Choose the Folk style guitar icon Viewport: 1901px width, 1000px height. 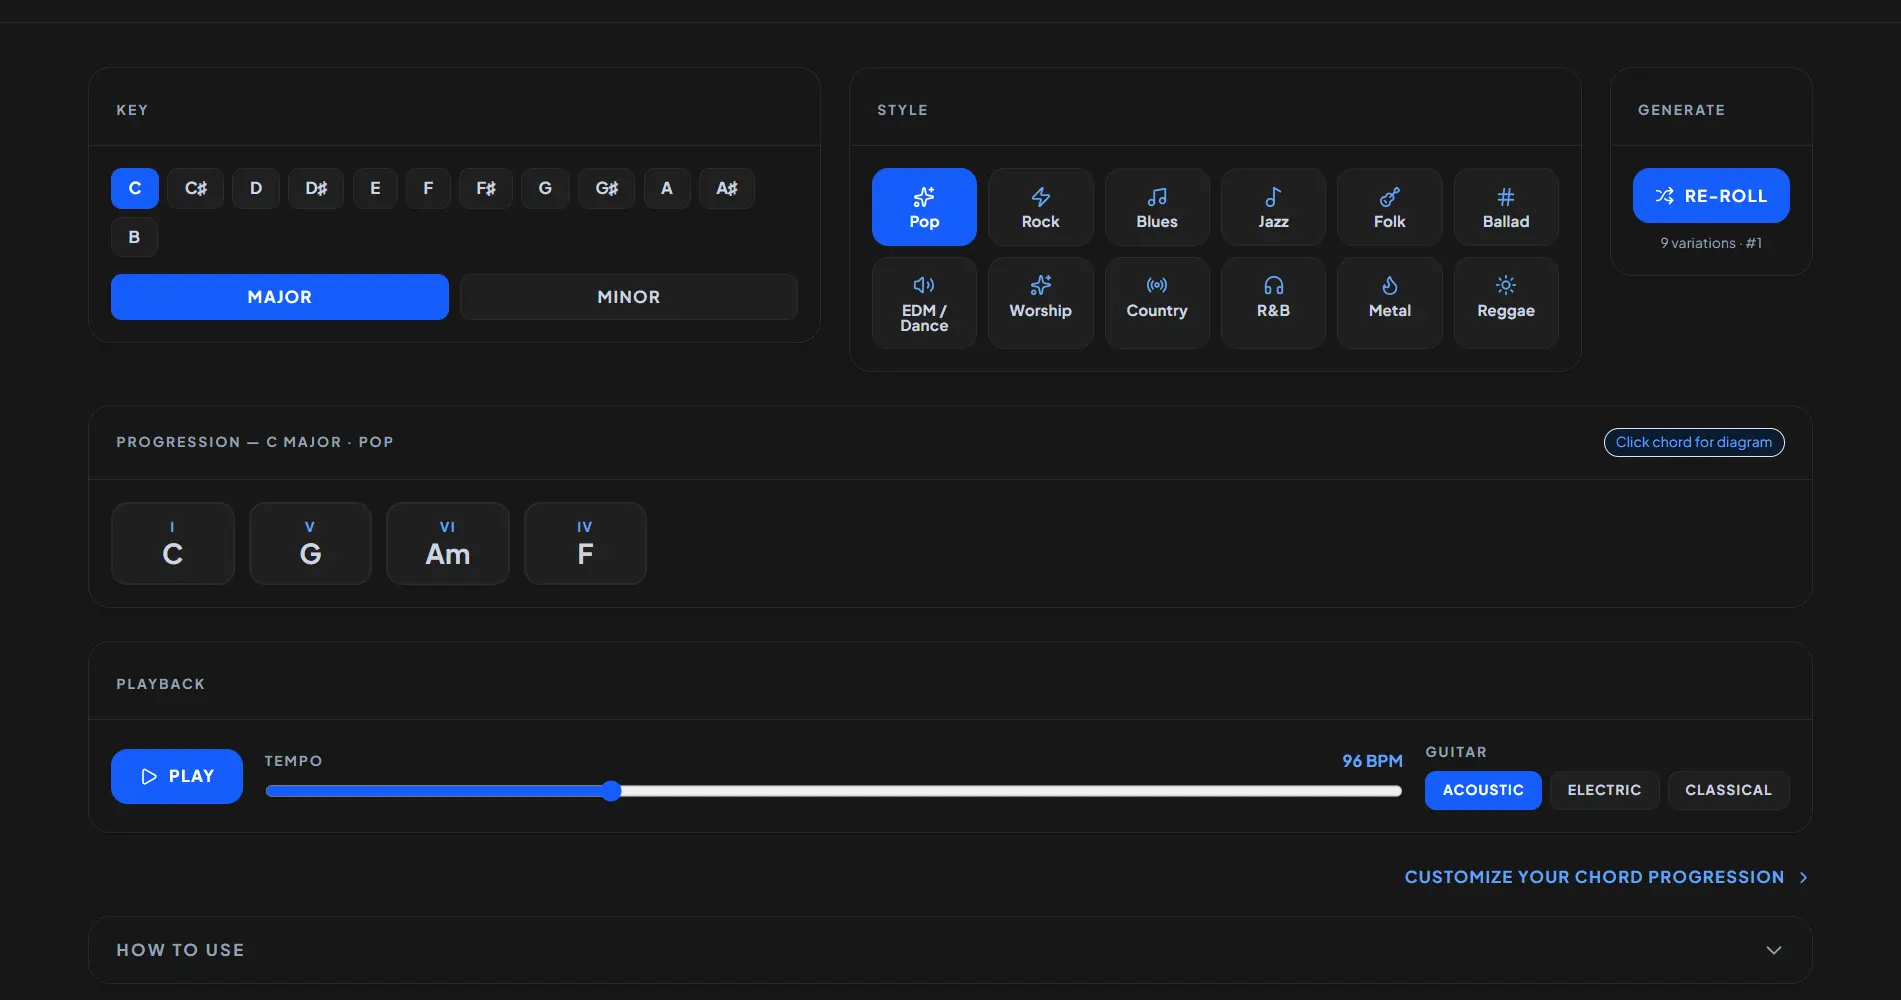[1389, 196]
